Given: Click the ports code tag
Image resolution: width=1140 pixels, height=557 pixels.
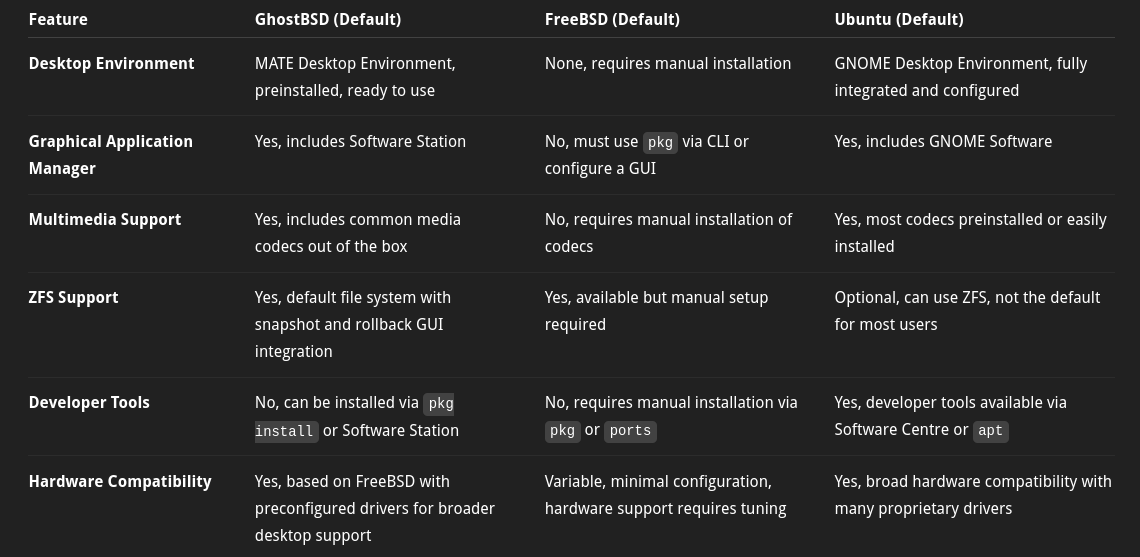Looking at the screenshot, I should [630, 430].
